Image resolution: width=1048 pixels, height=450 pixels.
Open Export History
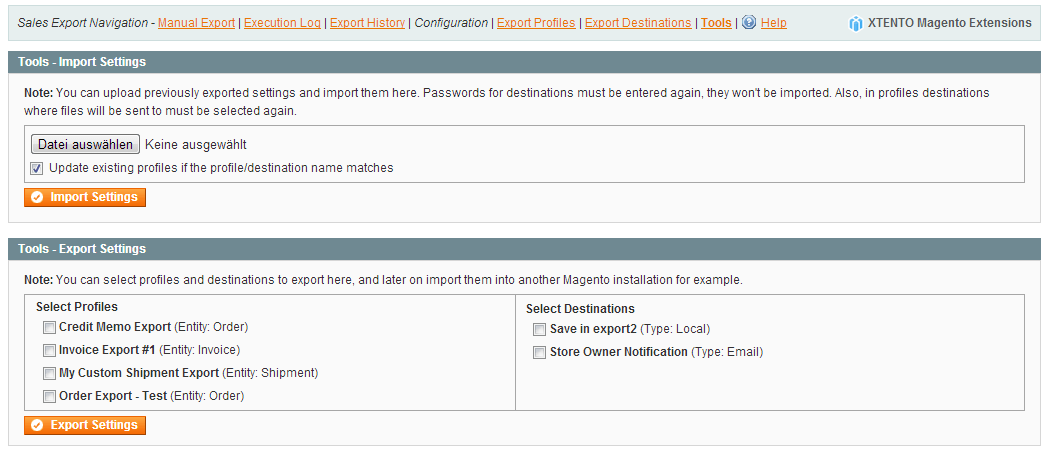click(x=367, y=23)
